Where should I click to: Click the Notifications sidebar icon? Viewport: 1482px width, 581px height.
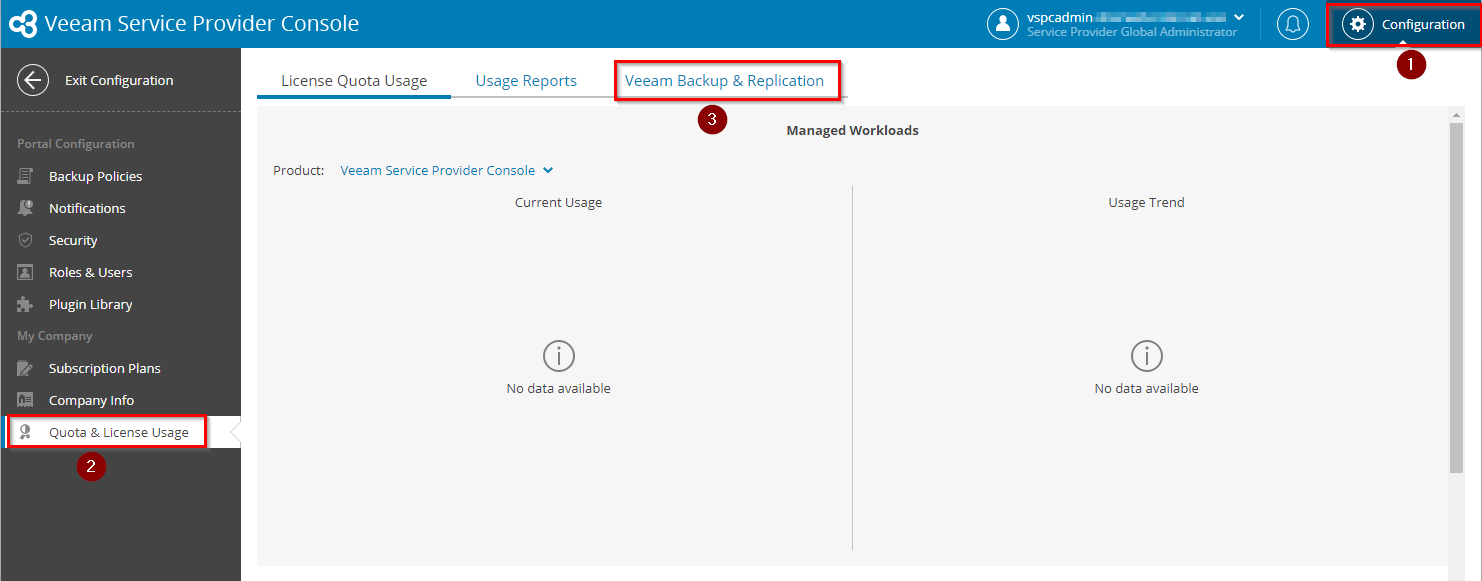(26, 208)
